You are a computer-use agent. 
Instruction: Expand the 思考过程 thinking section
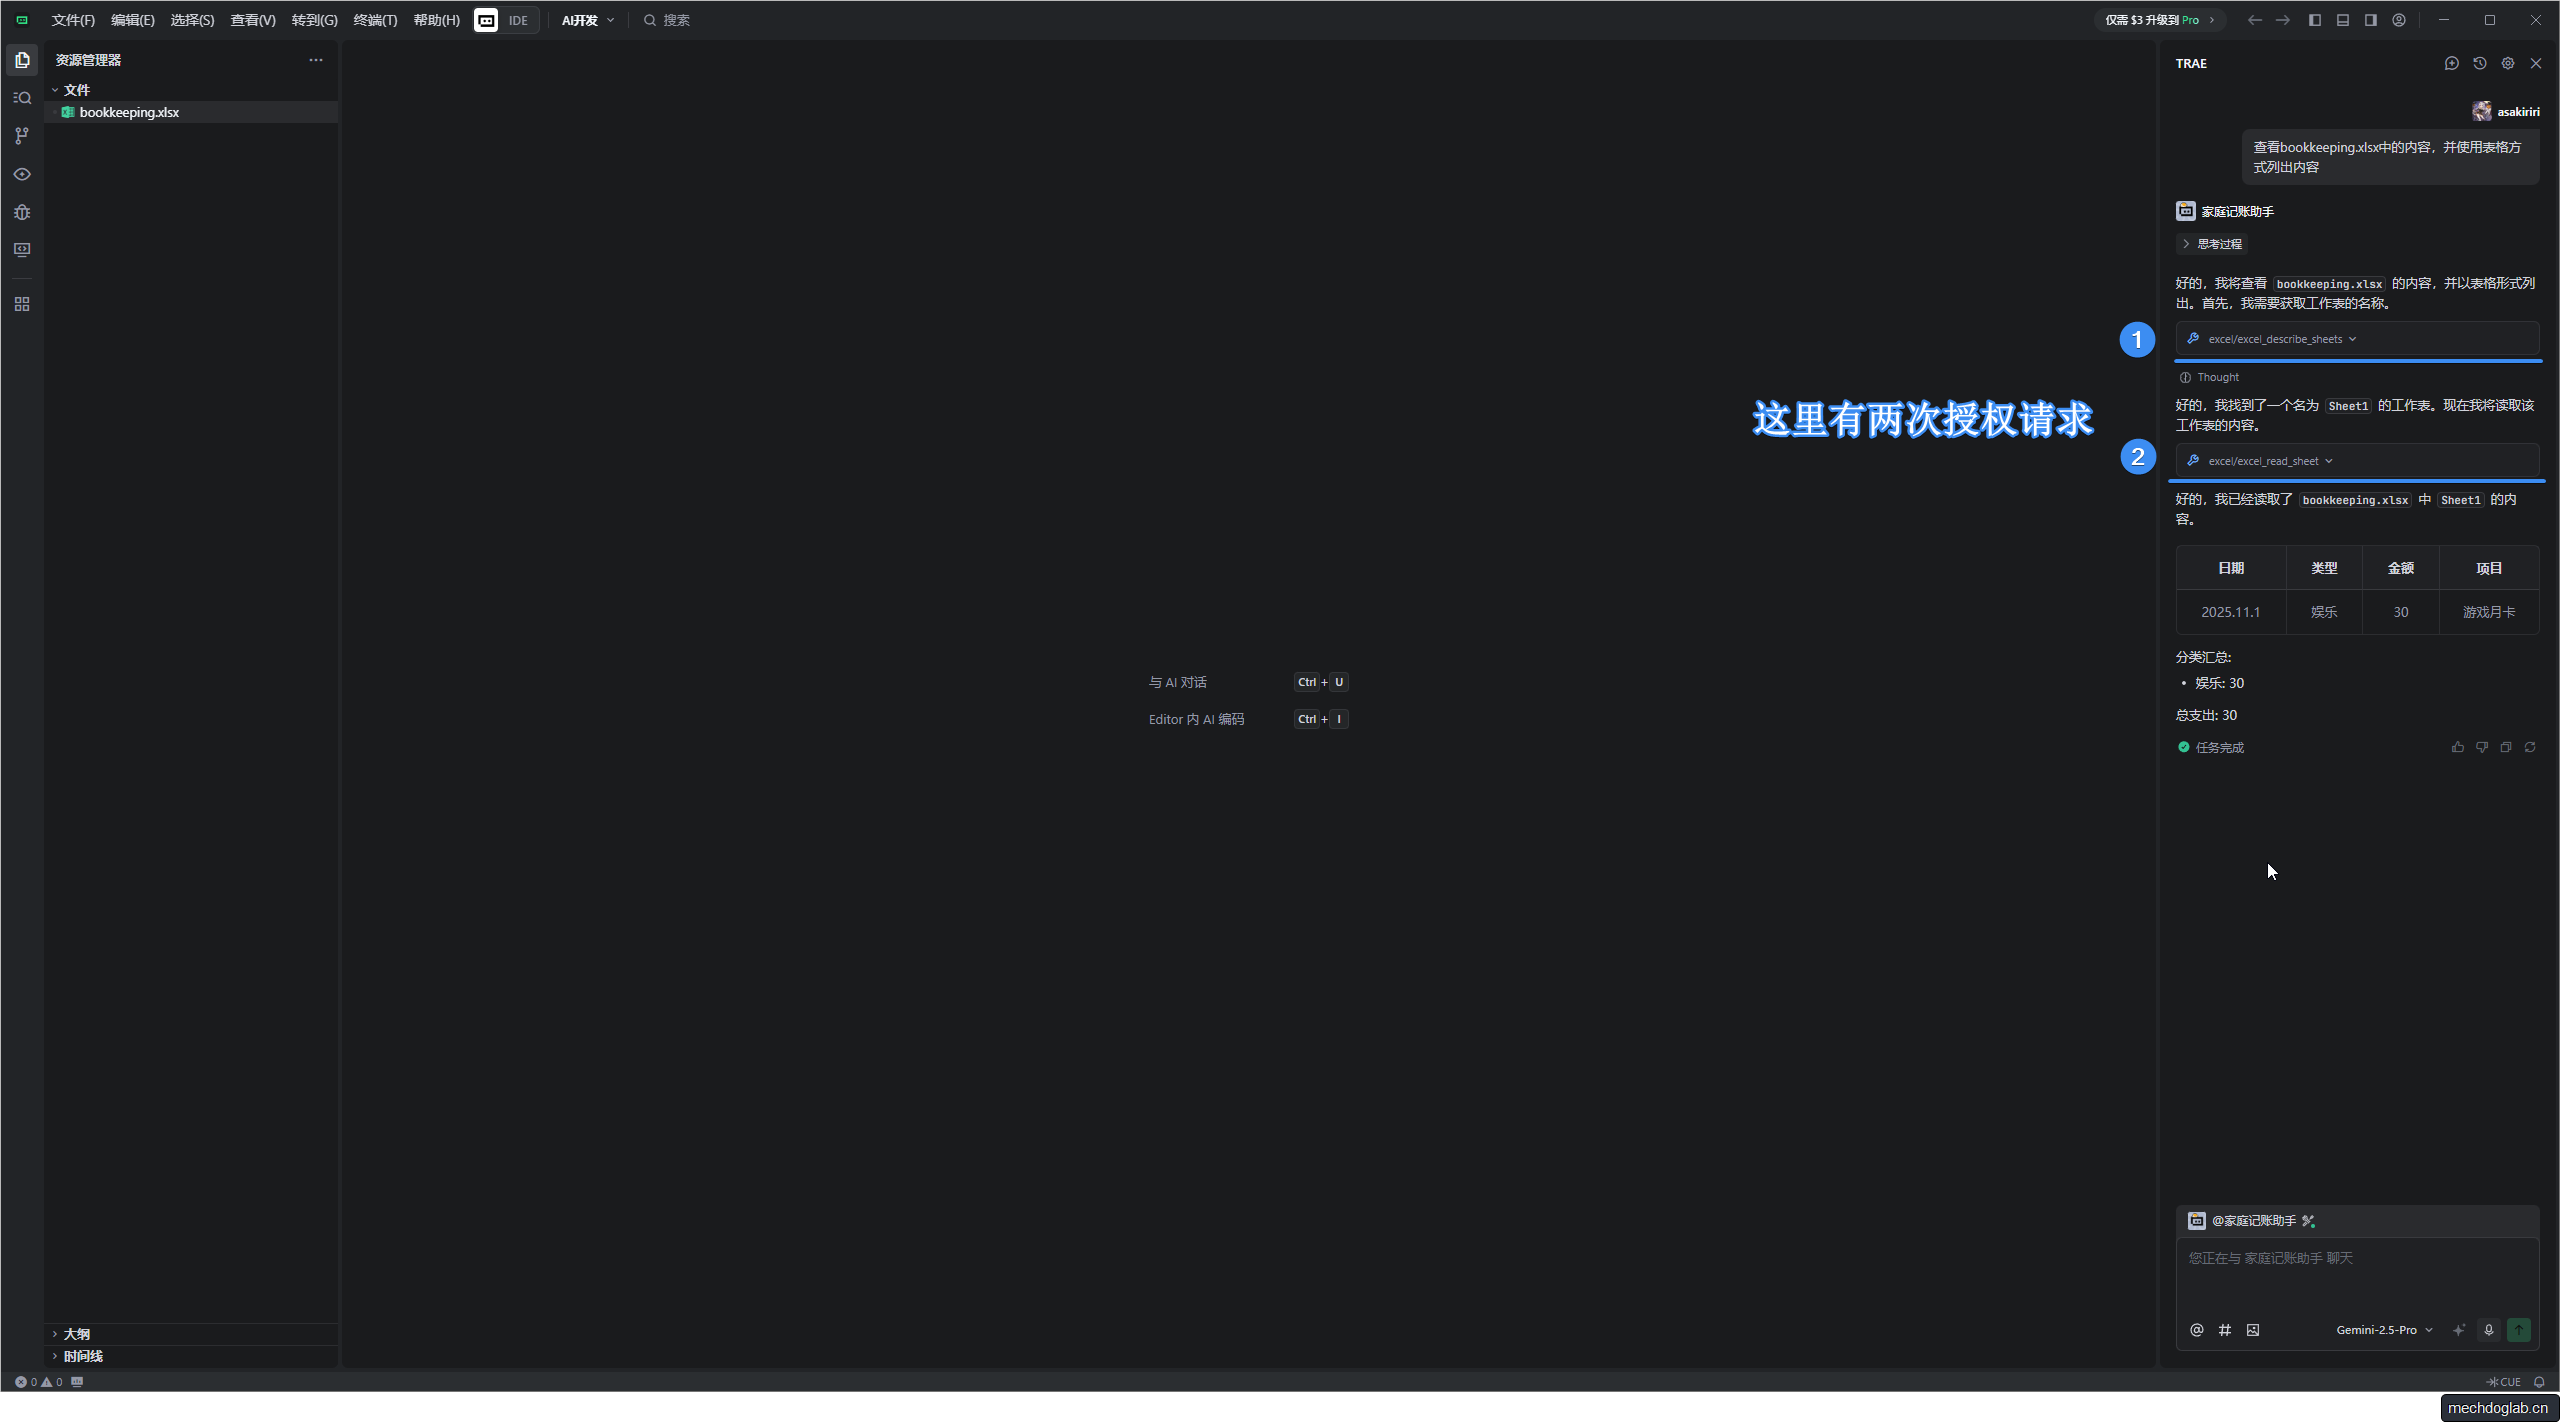2212,244
